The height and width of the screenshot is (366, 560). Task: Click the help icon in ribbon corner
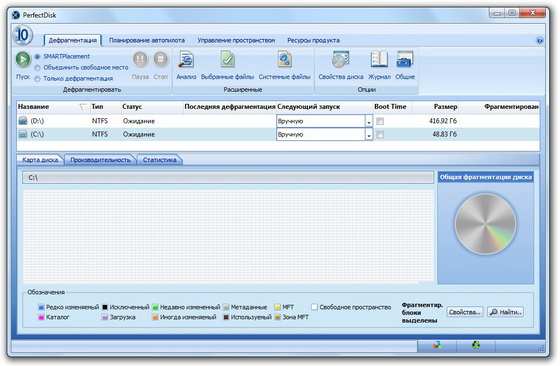(x=540, y=40)
